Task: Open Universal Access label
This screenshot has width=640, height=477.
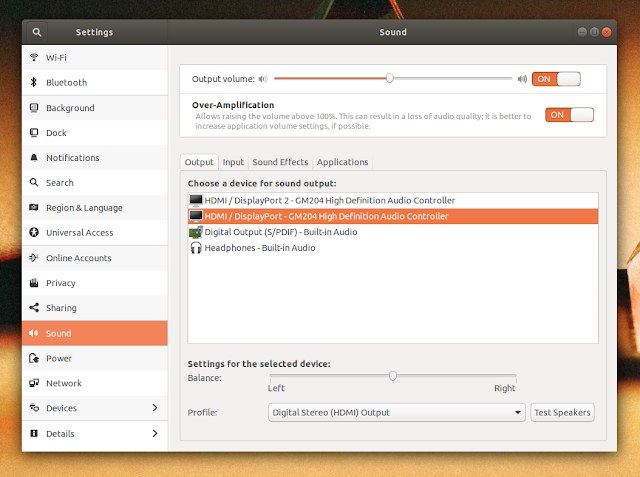Action: point(80,233)
